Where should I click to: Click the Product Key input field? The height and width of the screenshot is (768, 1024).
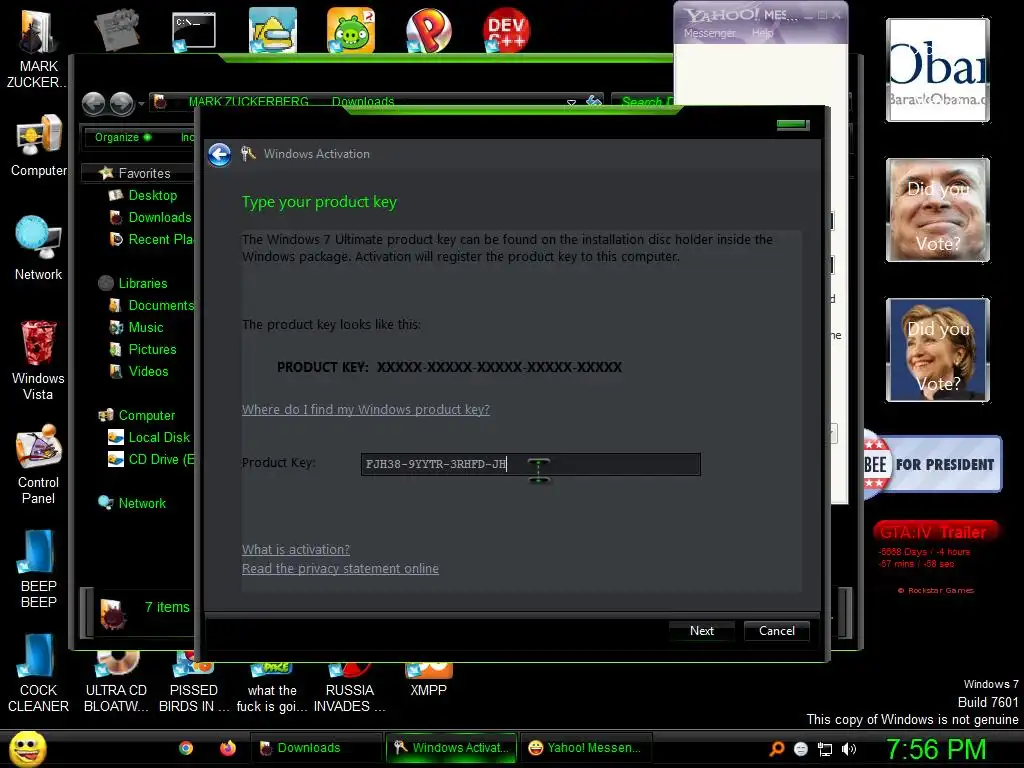[530, 464]
